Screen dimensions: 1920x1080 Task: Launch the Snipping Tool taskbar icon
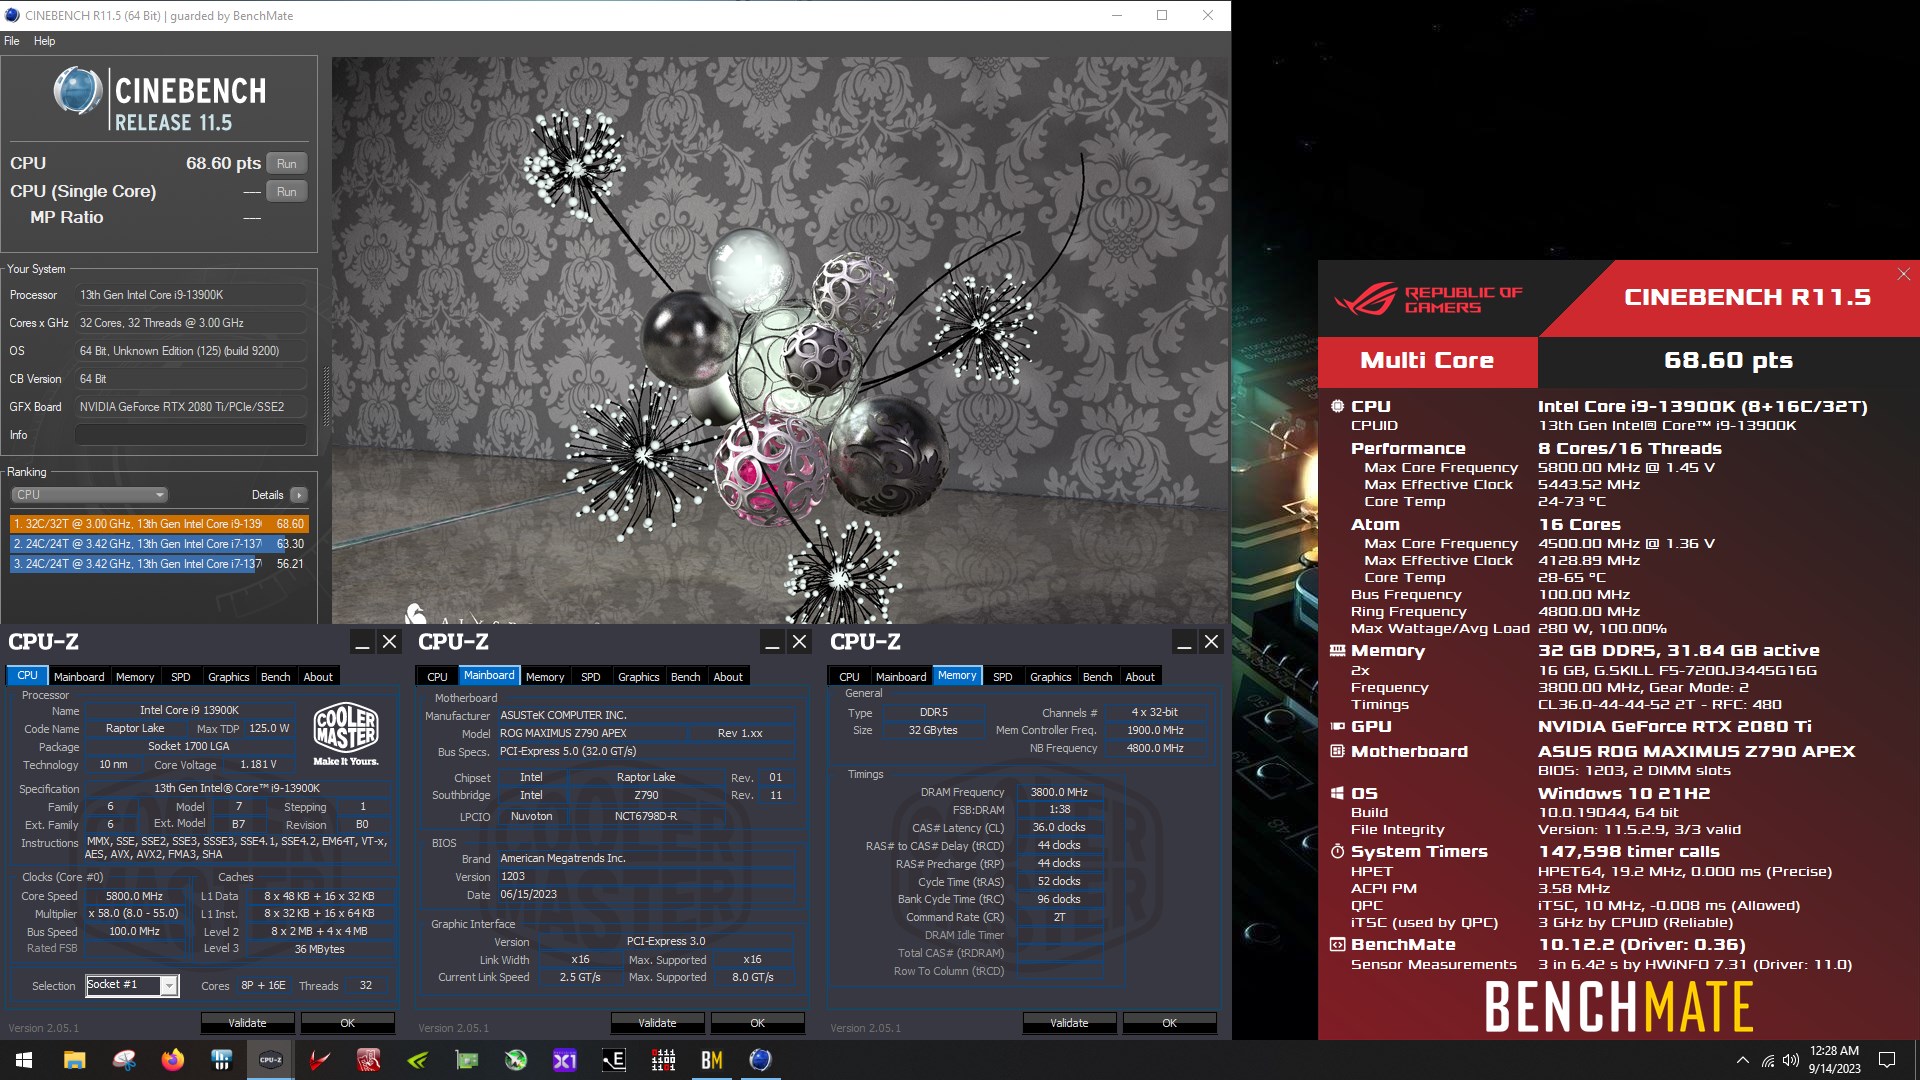[x=124, y=1060]
